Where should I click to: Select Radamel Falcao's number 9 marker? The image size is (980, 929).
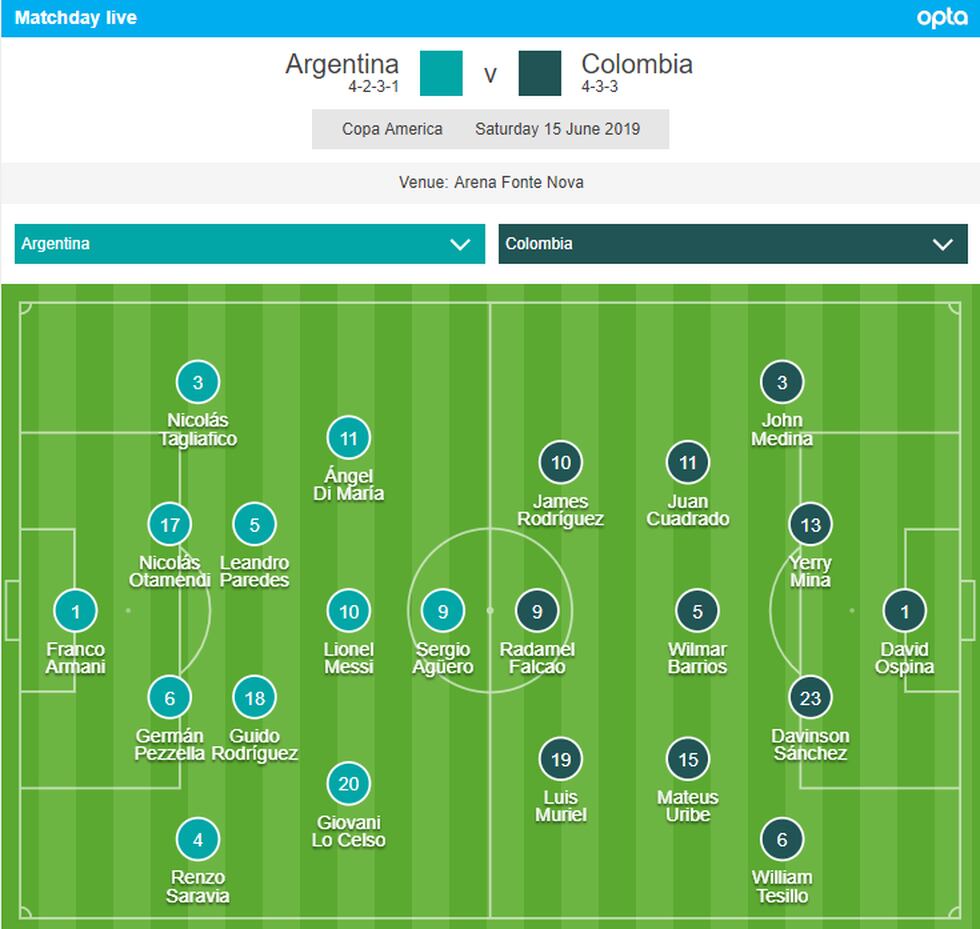coord(537,612)
